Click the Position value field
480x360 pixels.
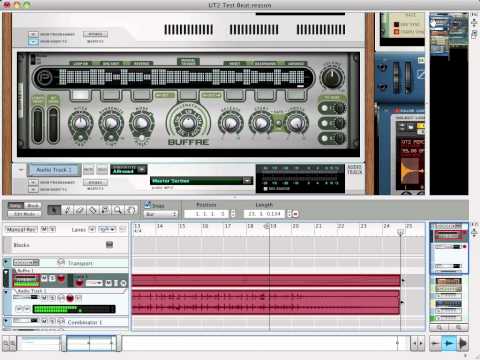206,214
